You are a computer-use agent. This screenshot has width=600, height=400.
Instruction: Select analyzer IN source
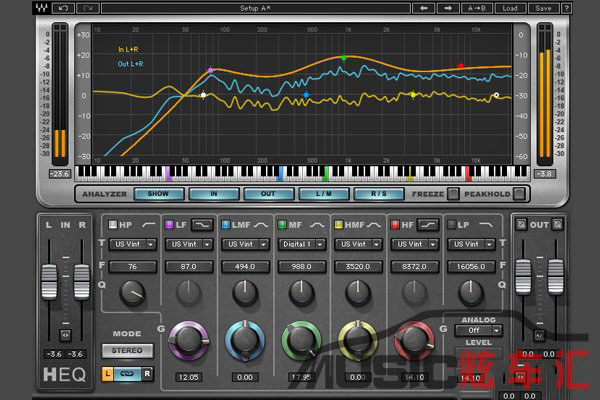[214, 194]
